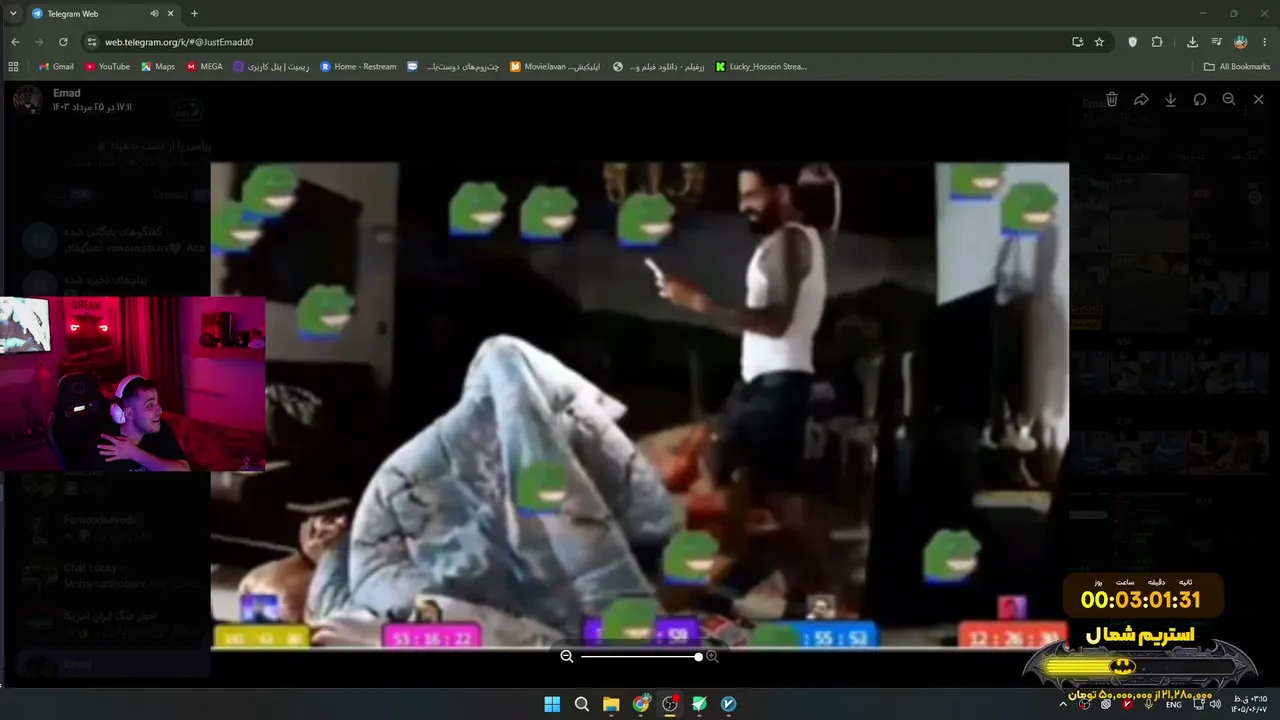
Task: Open Chrome three-dot menu
Action: pyautogui.click(x=1265, y=42)
